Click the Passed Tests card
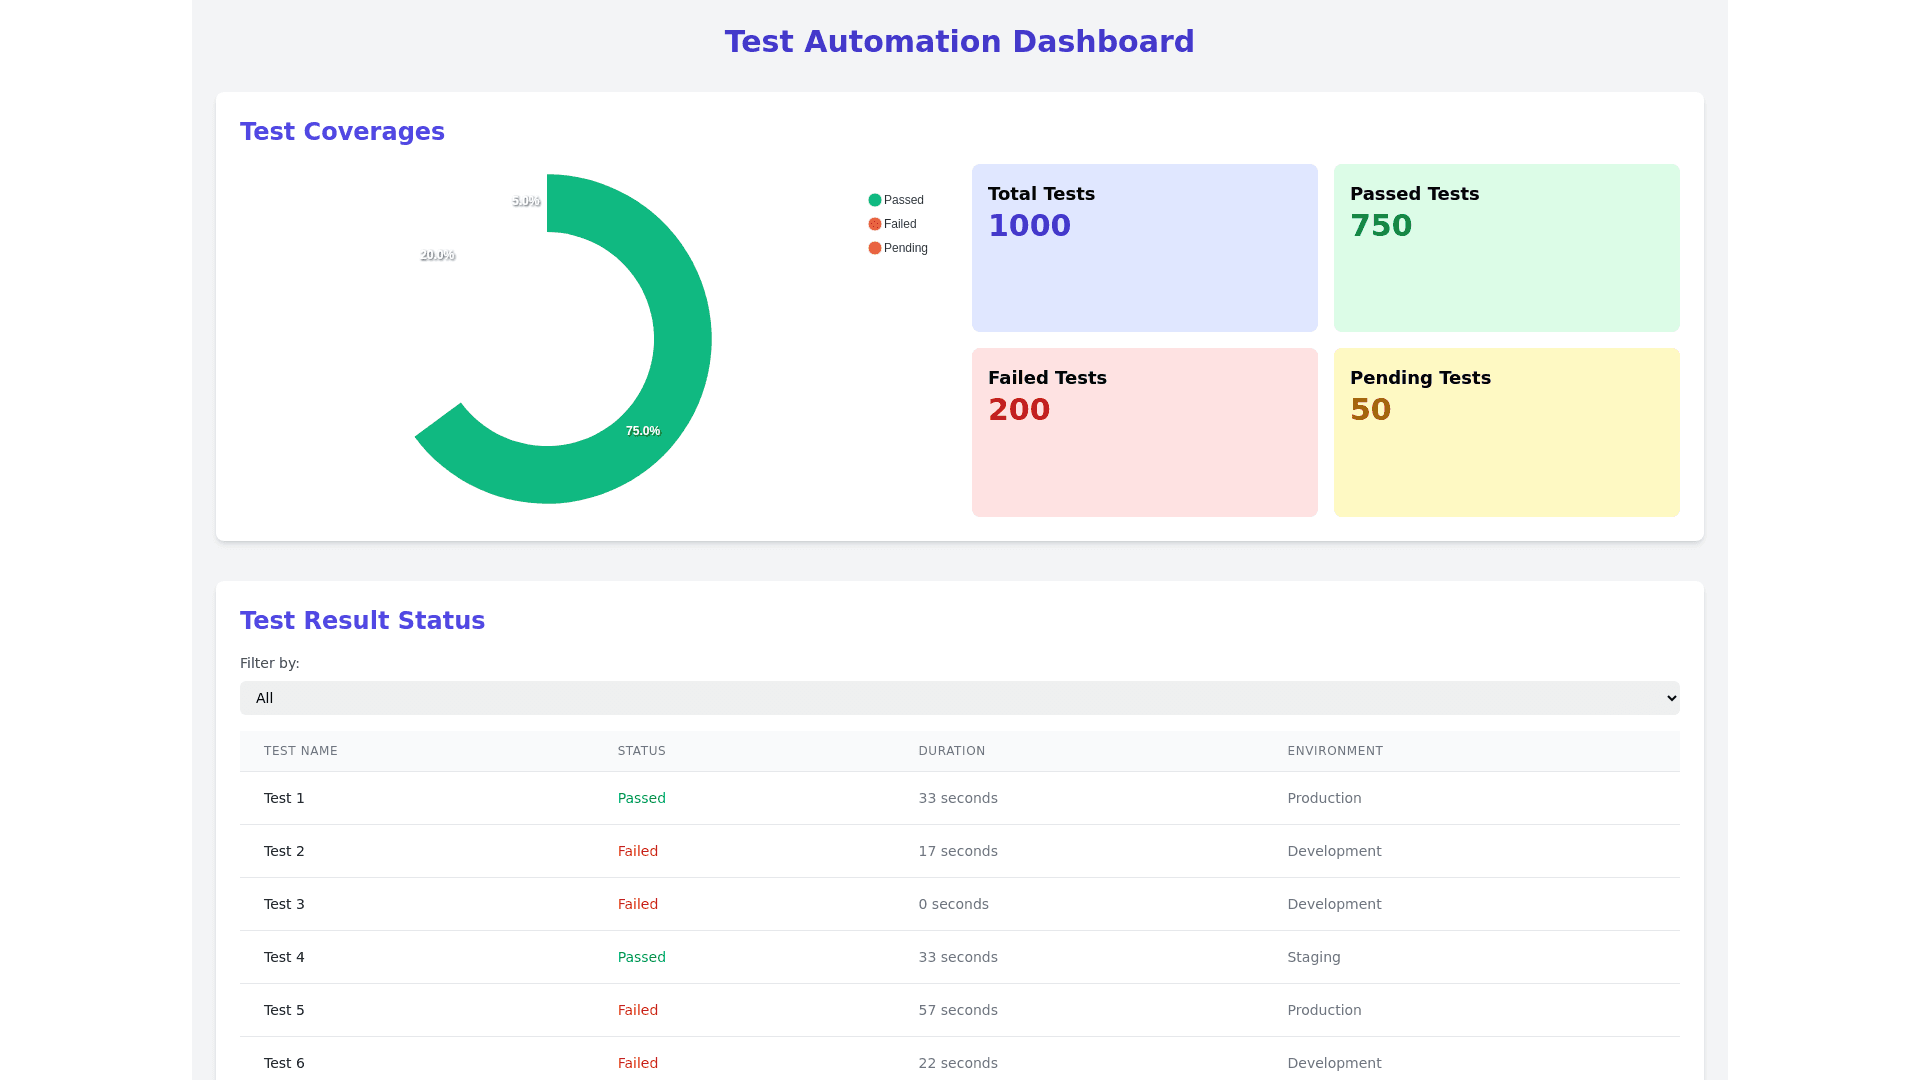Viewport: 1920px width, 1080px height. pyautogui.click(x=1506, y=248)
